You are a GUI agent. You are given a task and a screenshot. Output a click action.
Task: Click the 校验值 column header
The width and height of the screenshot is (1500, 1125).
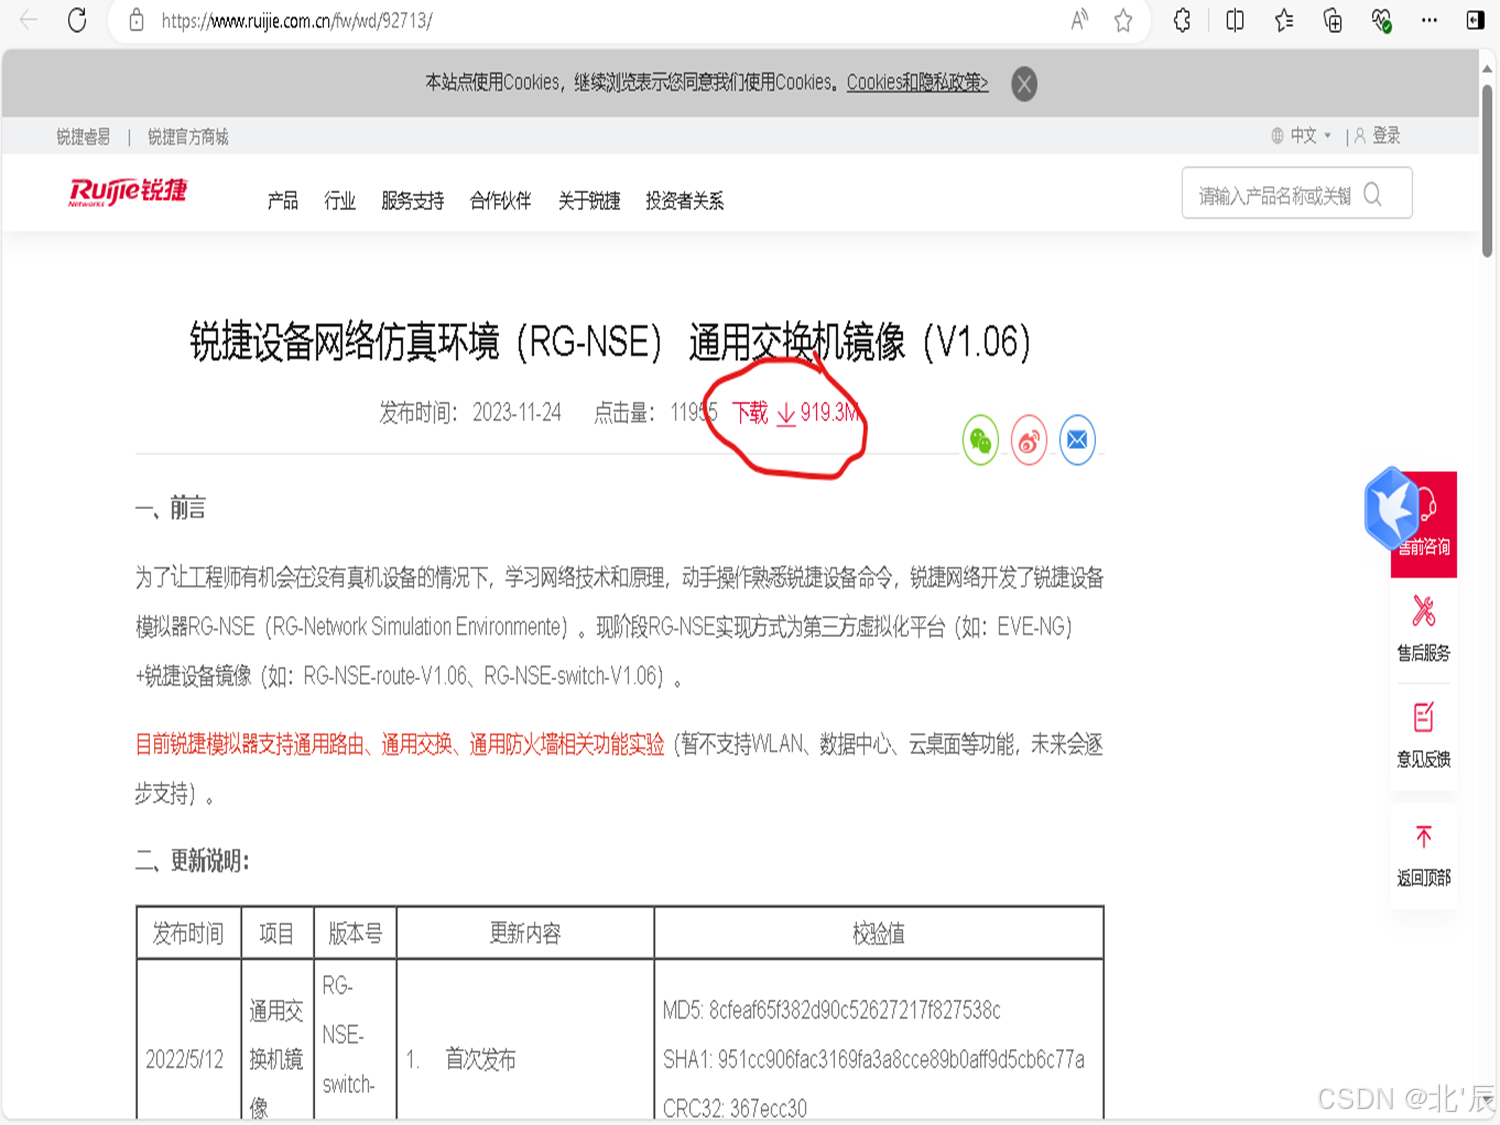click(x=879, y=934)
